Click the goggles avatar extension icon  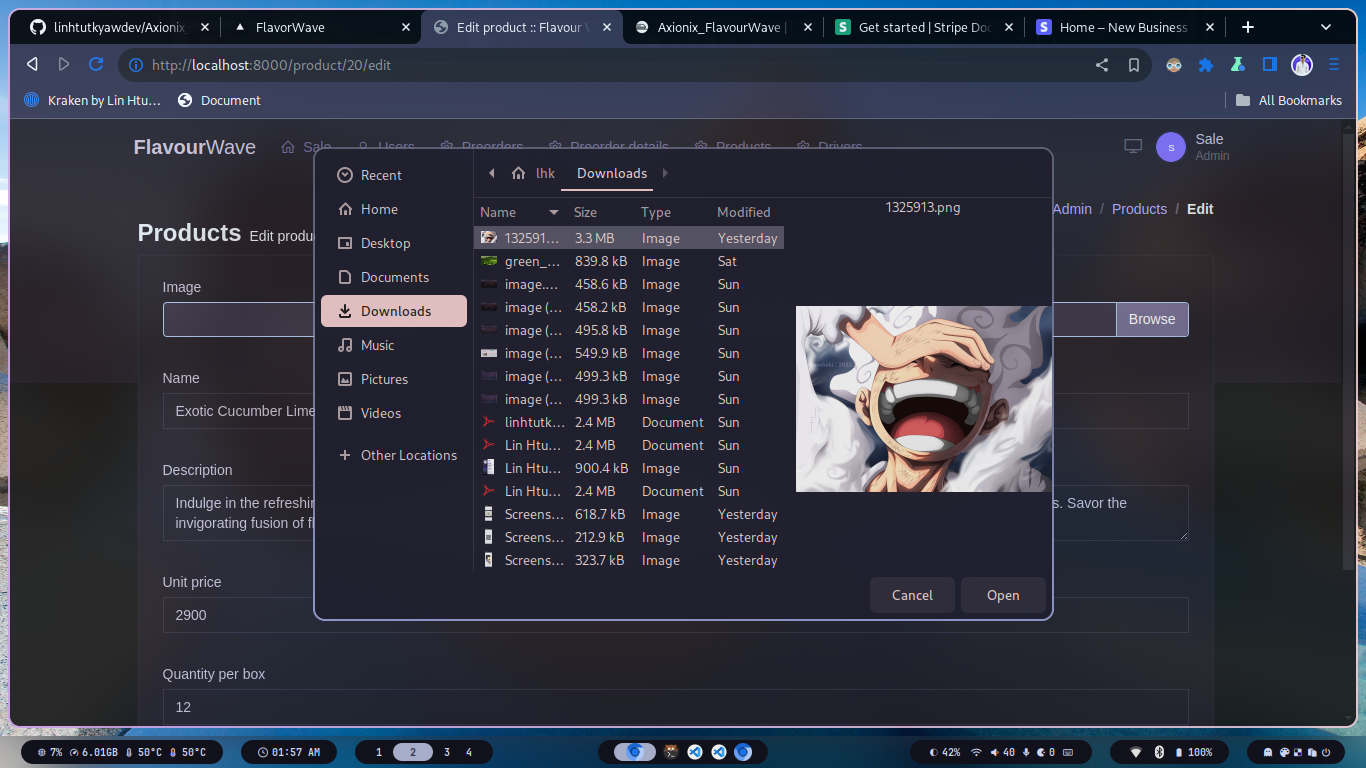coord(1174,65)
